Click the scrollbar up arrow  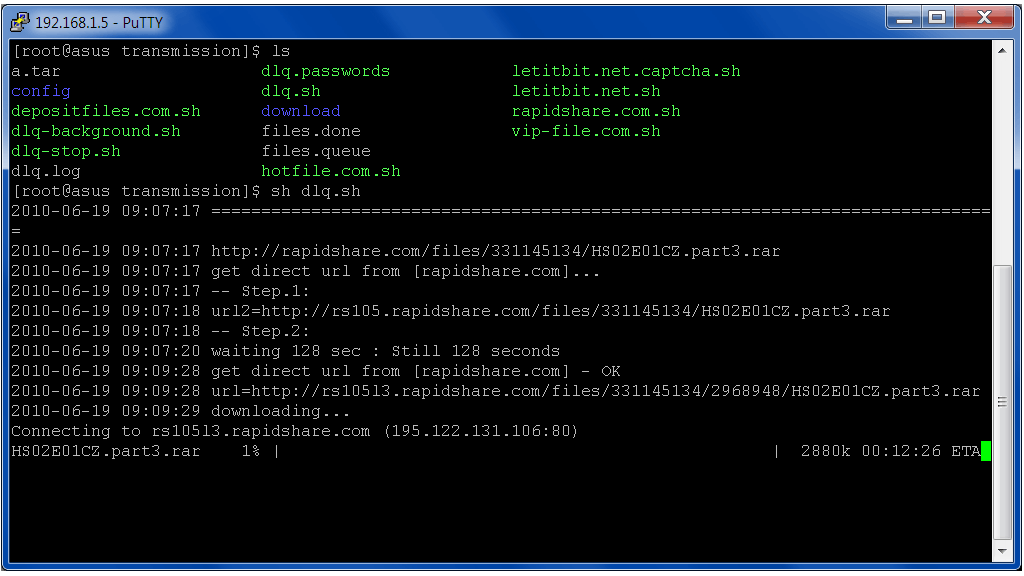pyautogui.click(x=1003, y=51)
